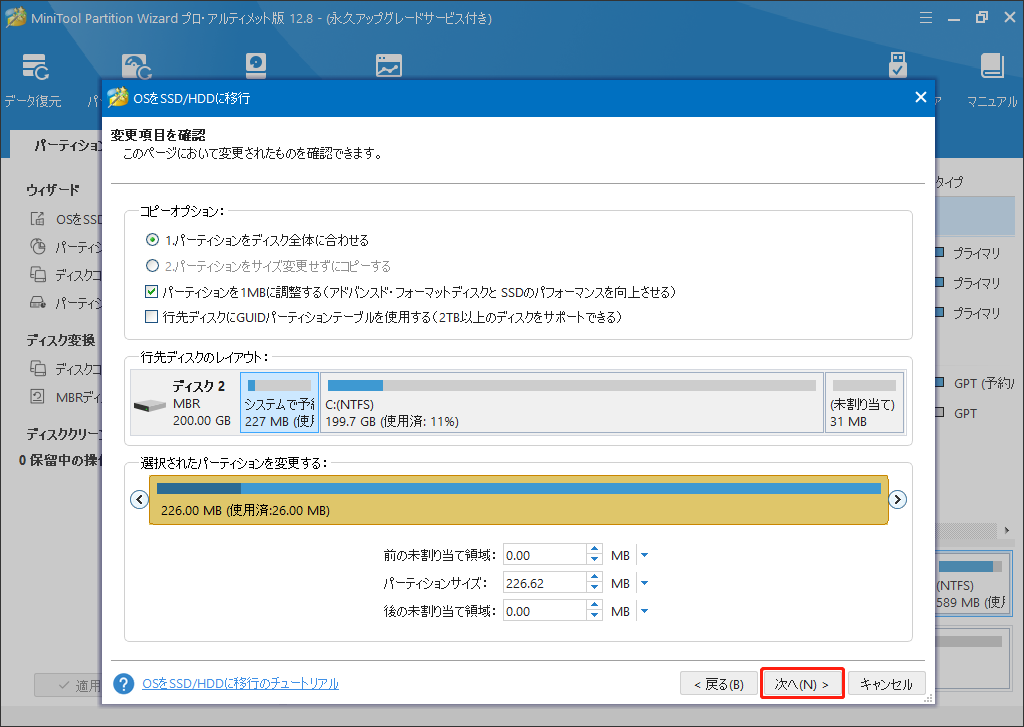Select パーティションをディスク全体に合わせる radio option
Viewport: 1024px width, 727px height.
click(152, 240)
